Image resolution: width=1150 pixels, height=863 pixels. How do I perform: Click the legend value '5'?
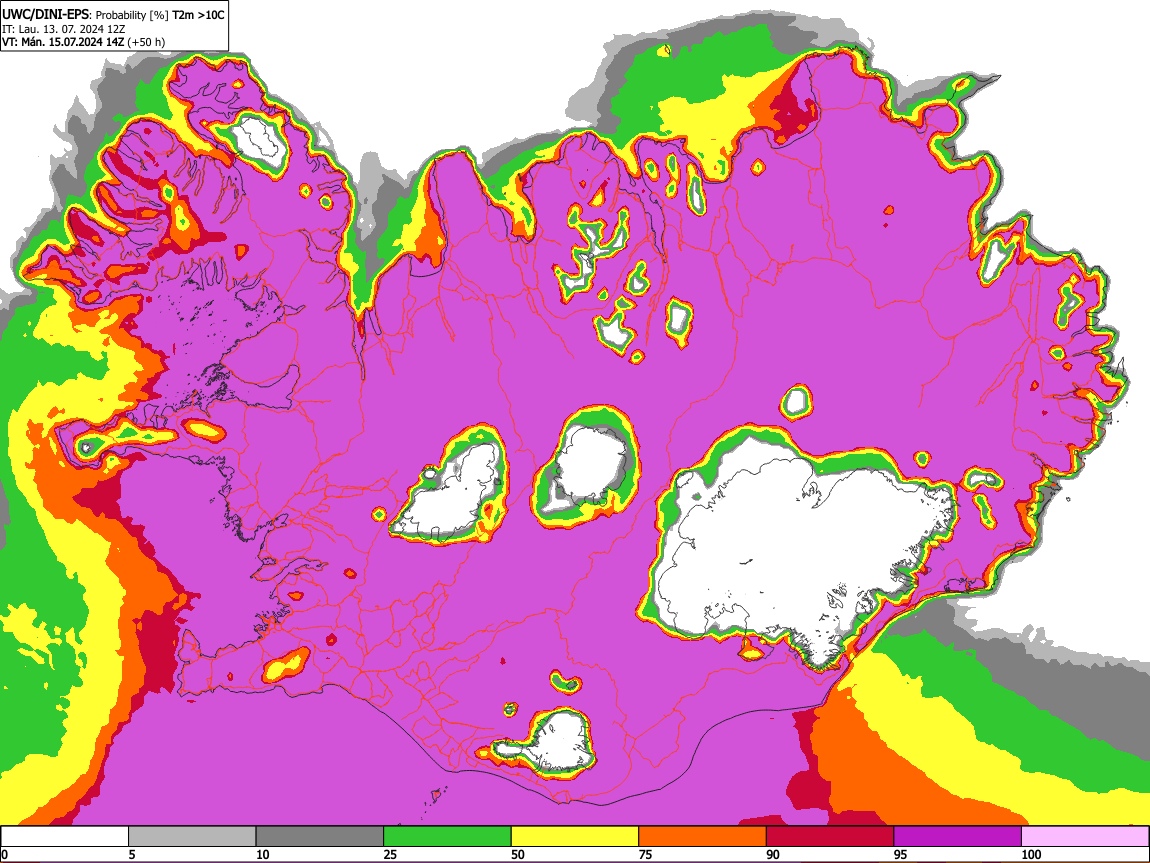pos(132,854)
